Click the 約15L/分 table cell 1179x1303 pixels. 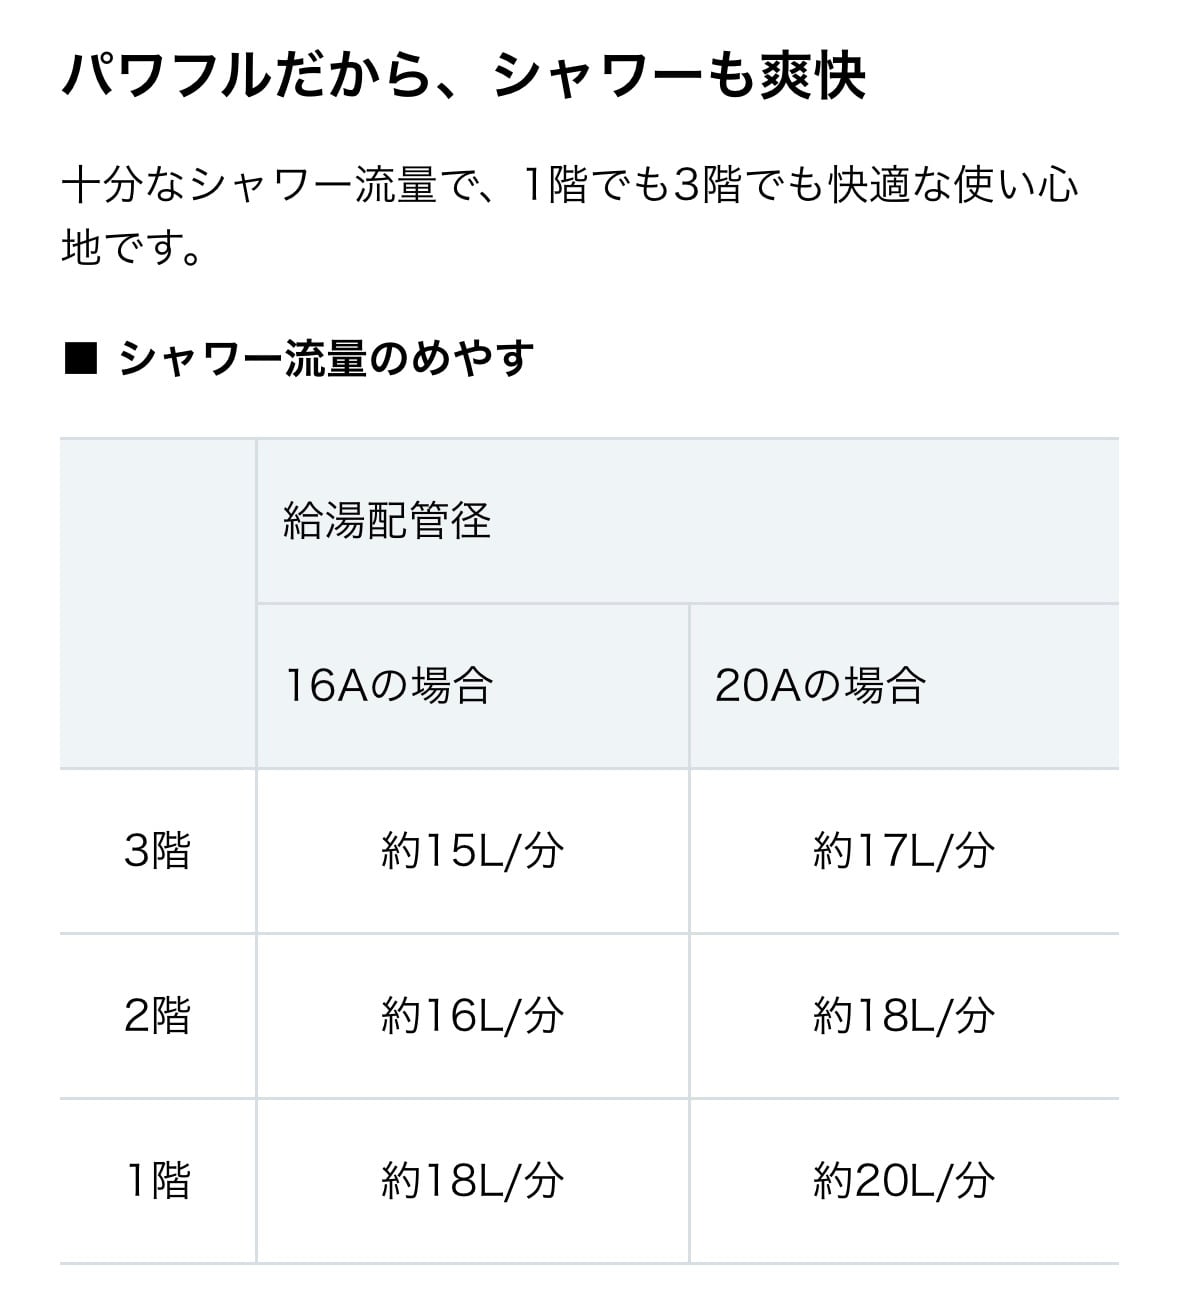pyautogui.click(x=472, y=851)
